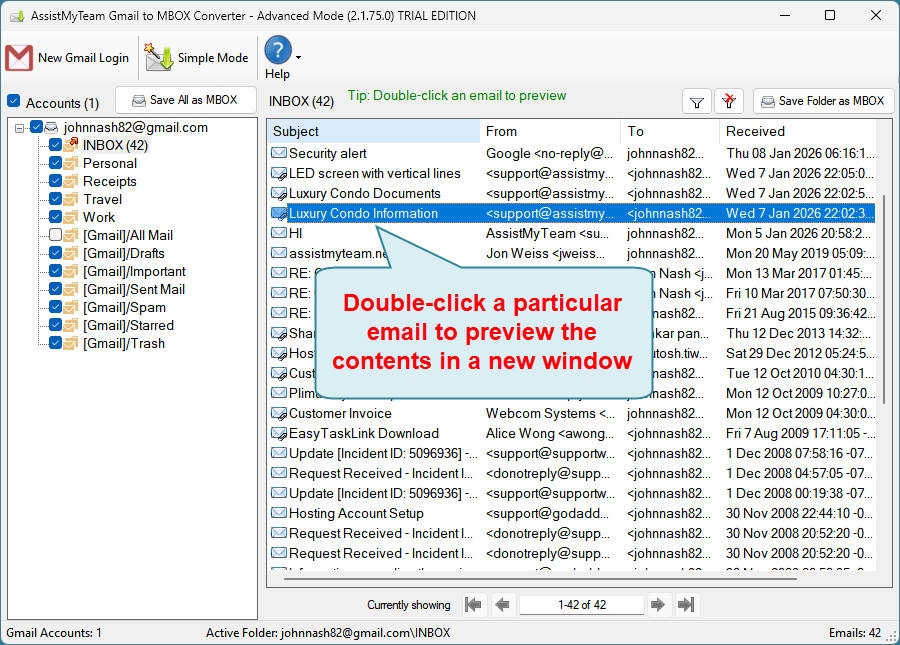
Task: Uncheck the Receipts folder checkbox
Action: [x=56, y=181]
